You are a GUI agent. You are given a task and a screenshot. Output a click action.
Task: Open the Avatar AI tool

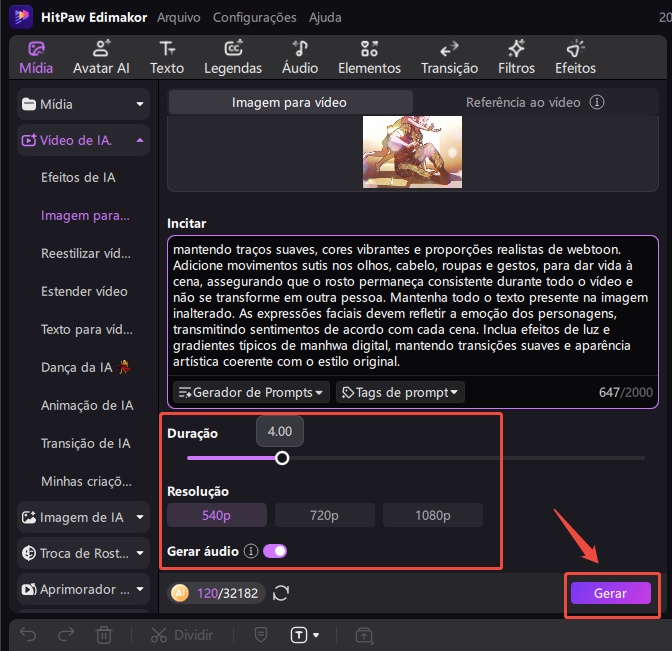(x=101, y=57)
